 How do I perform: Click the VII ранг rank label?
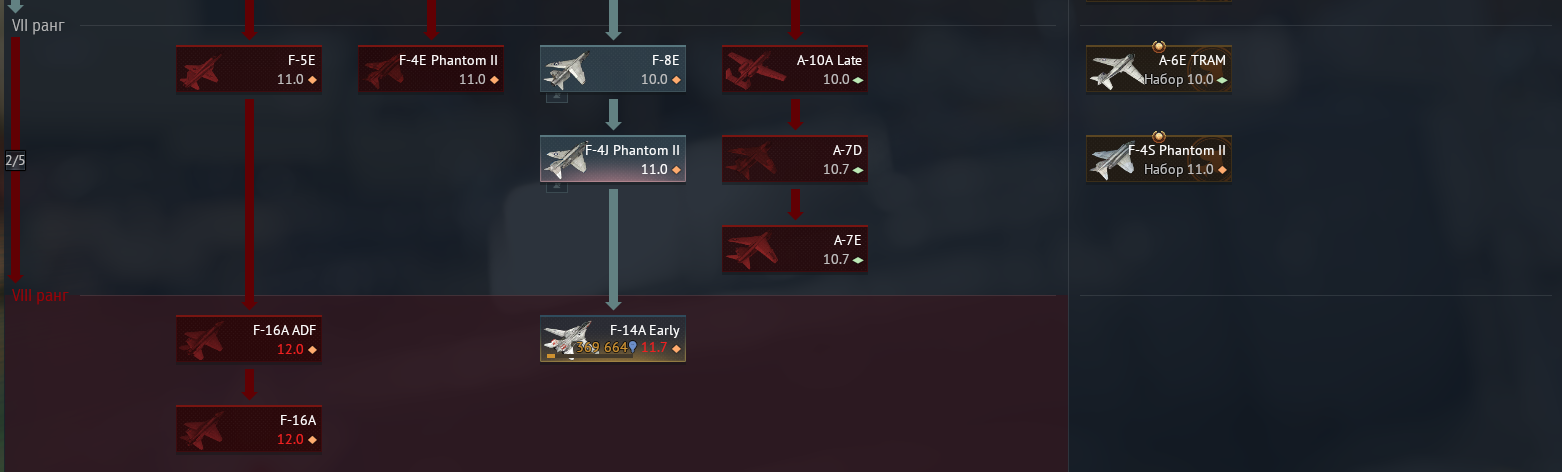pos(37,25)
